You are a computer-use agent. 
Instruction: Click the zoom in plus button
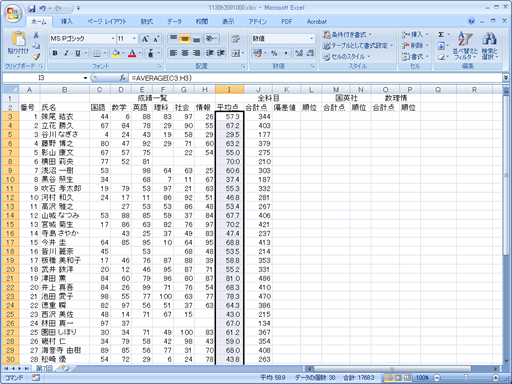[x=496, y=378]
